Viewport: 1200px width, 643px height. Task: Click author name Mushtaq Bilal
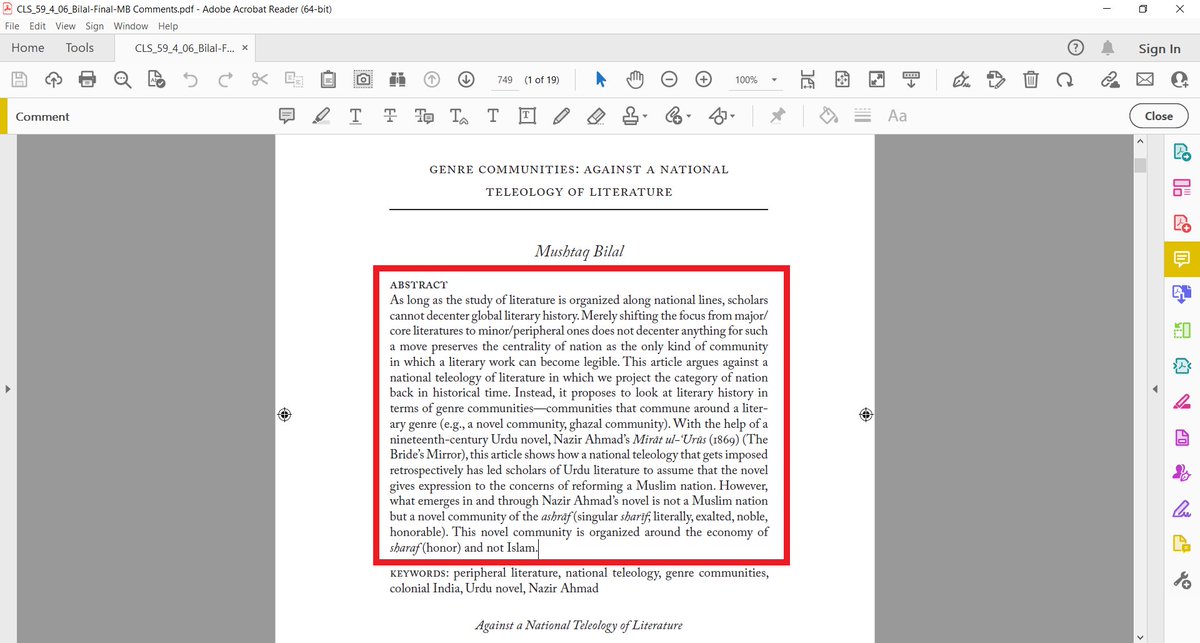point(578,251)
